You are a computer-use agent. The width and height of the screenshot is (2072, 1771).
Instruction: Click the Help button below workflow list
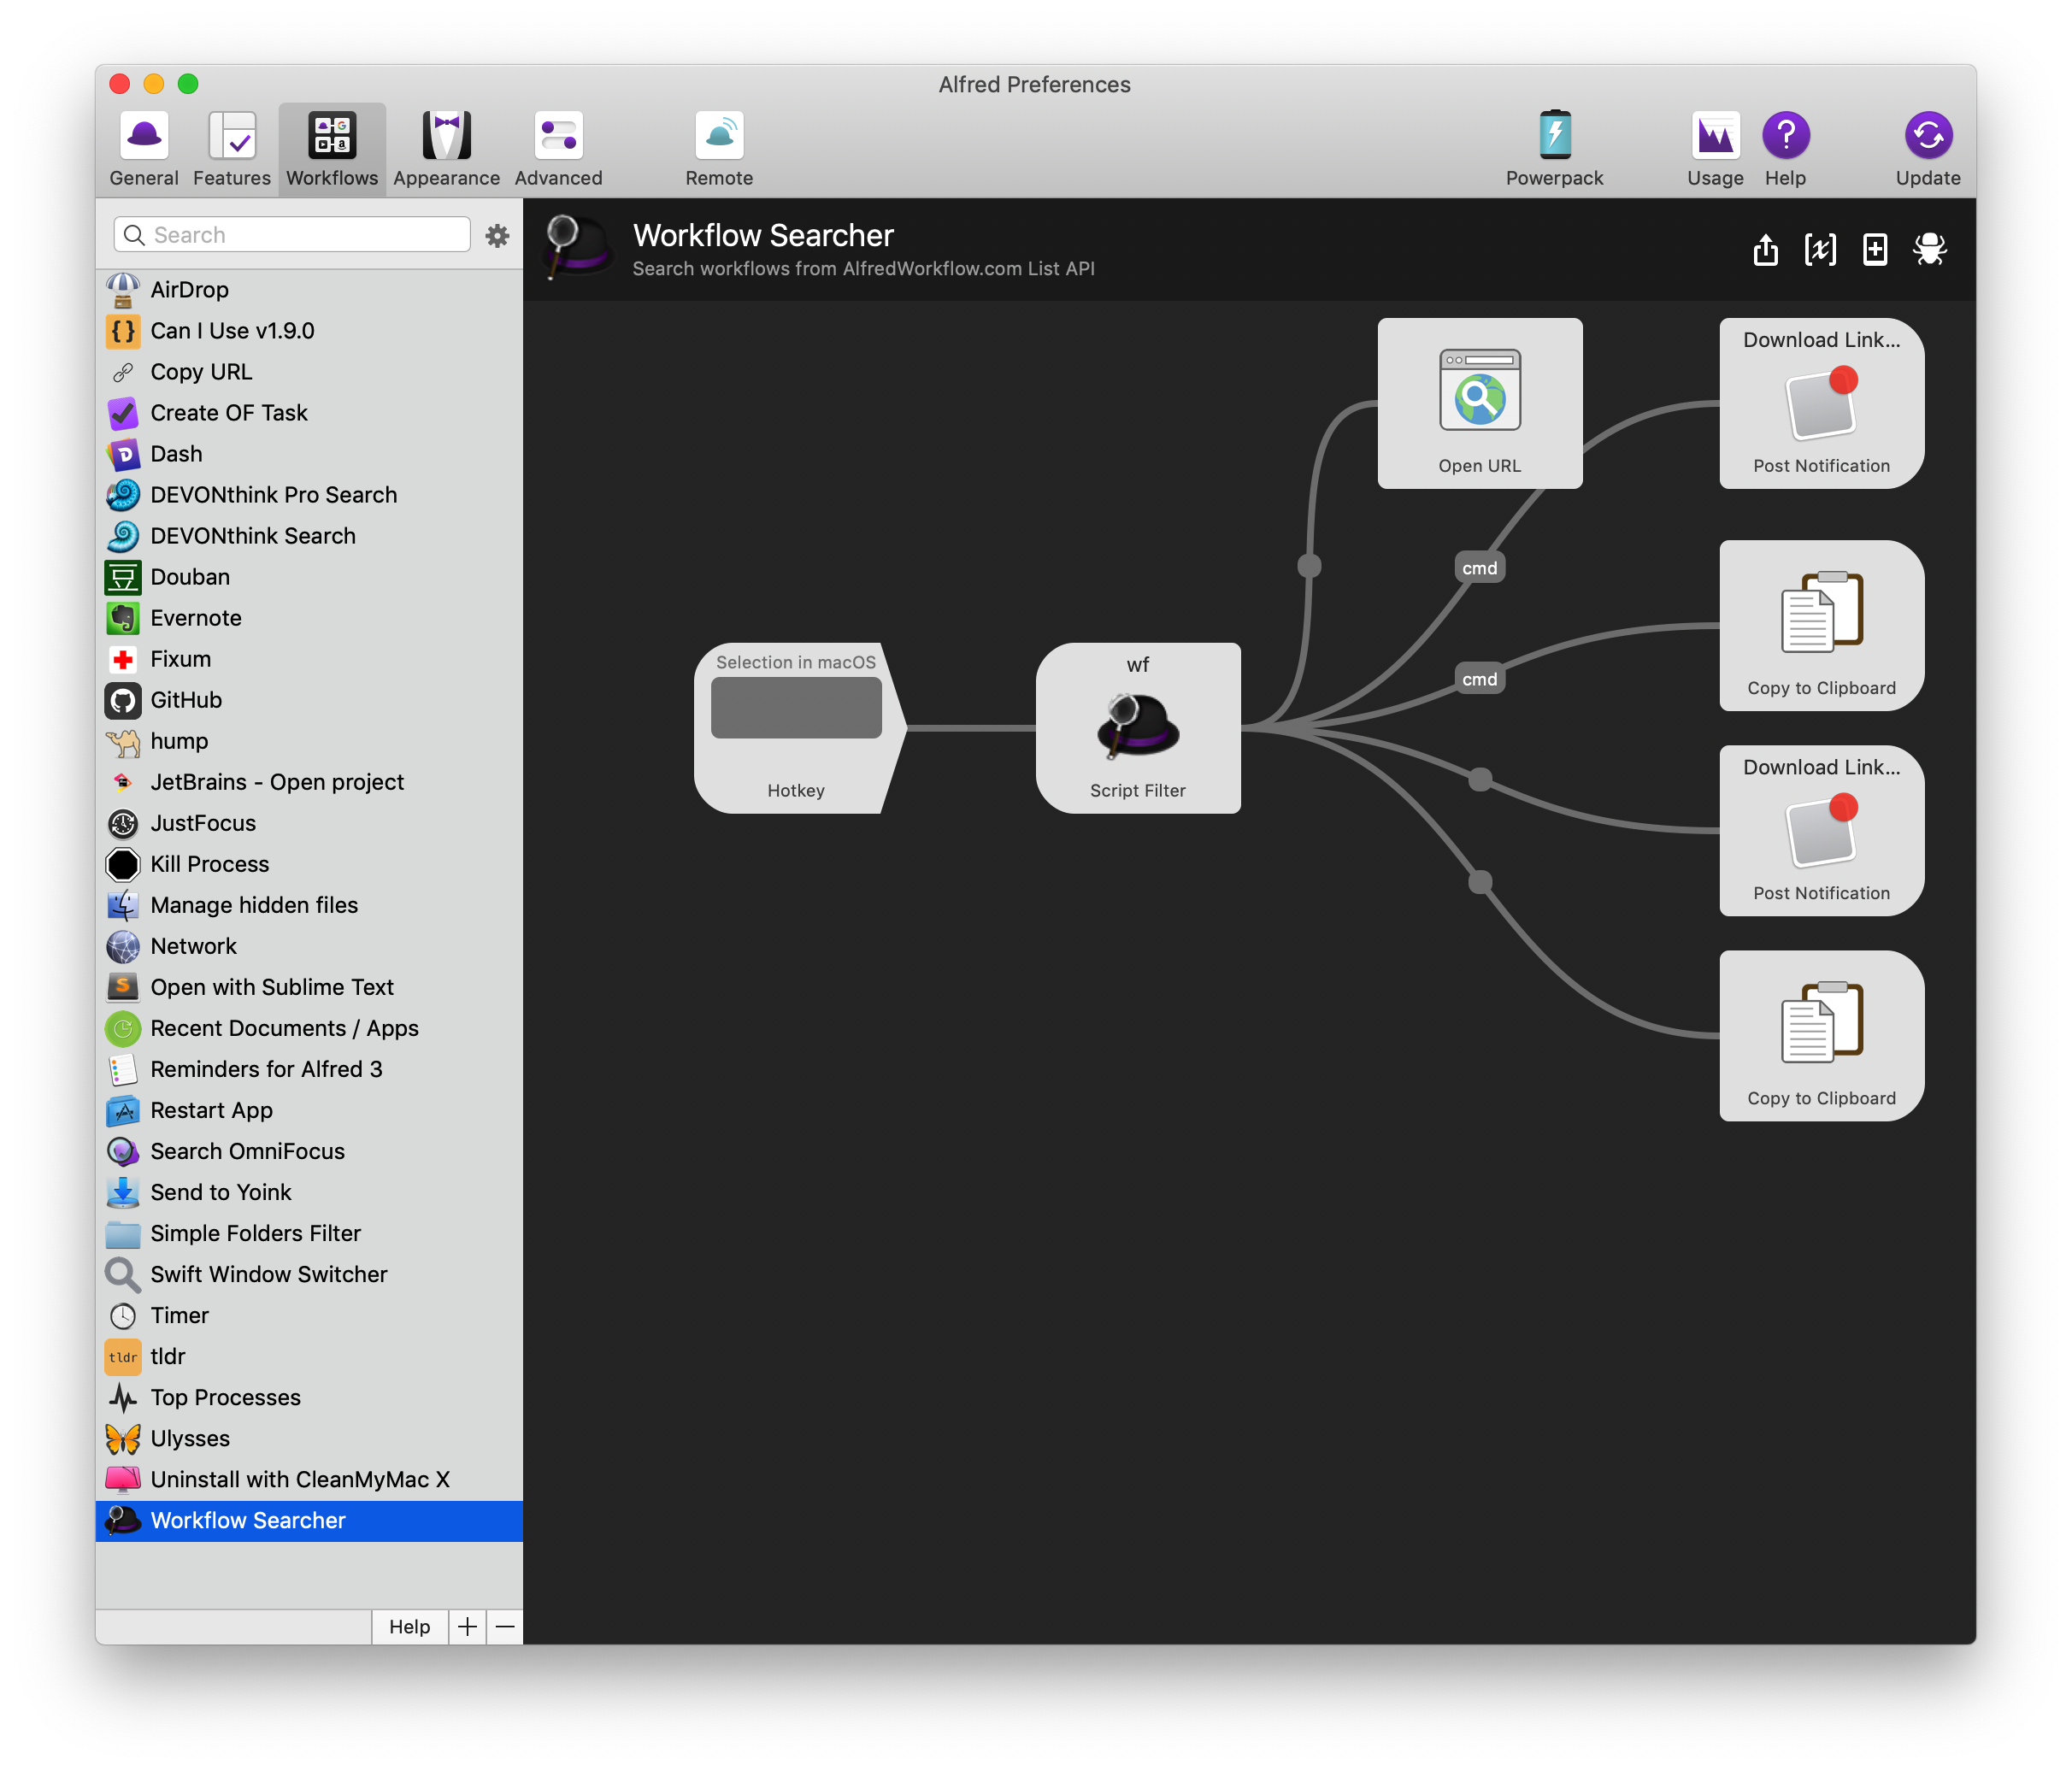pos(409,1626)
